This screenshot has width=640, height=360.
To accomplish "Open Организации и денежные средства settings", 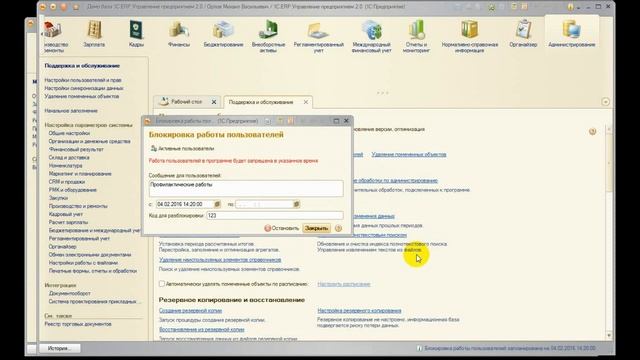I will [89, 141].
